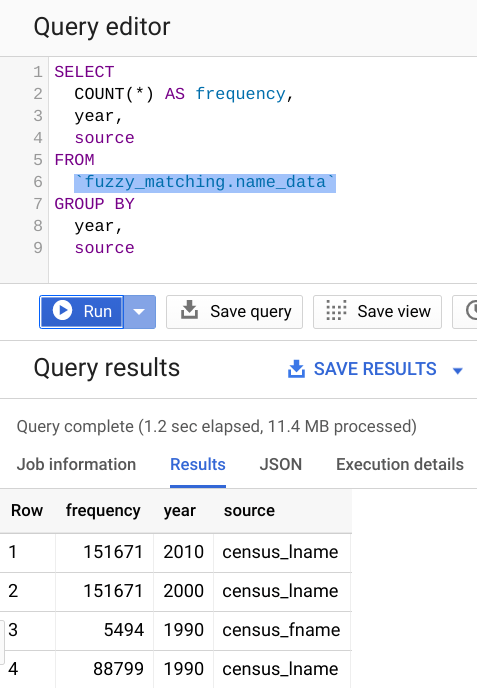
Task: Select the Results tab
Action: [198, 464]
